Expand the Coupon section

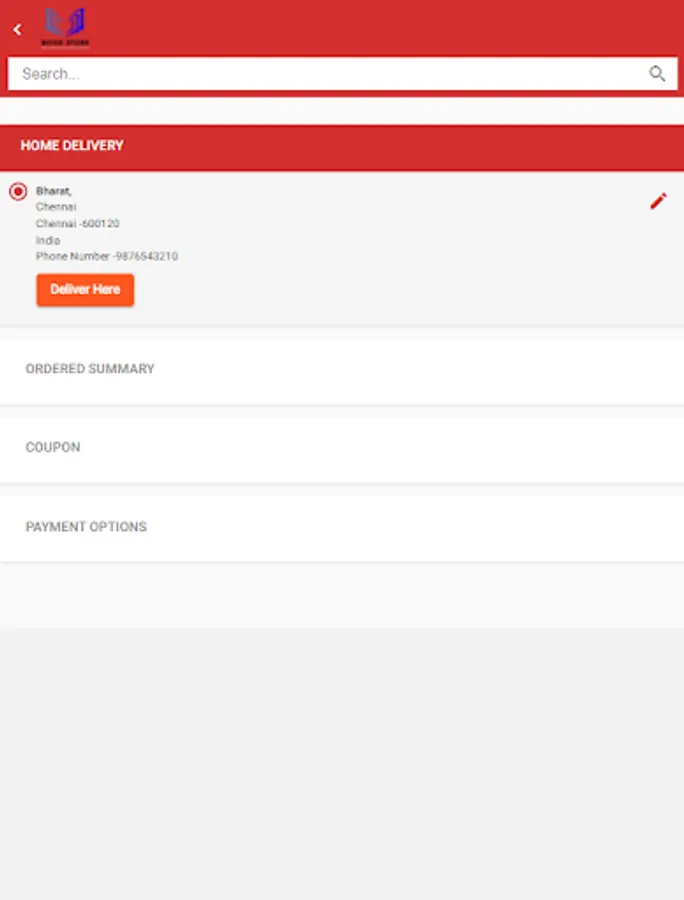point(342,450)
